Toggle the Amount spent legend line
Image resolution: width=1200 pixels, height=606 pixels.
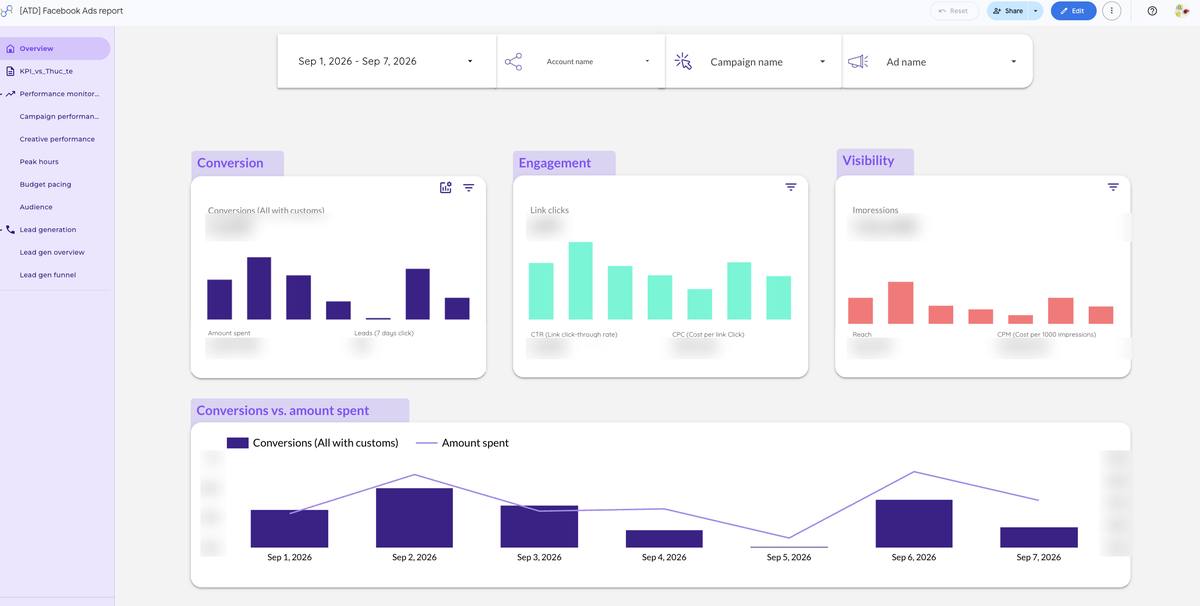pos(426,443)
